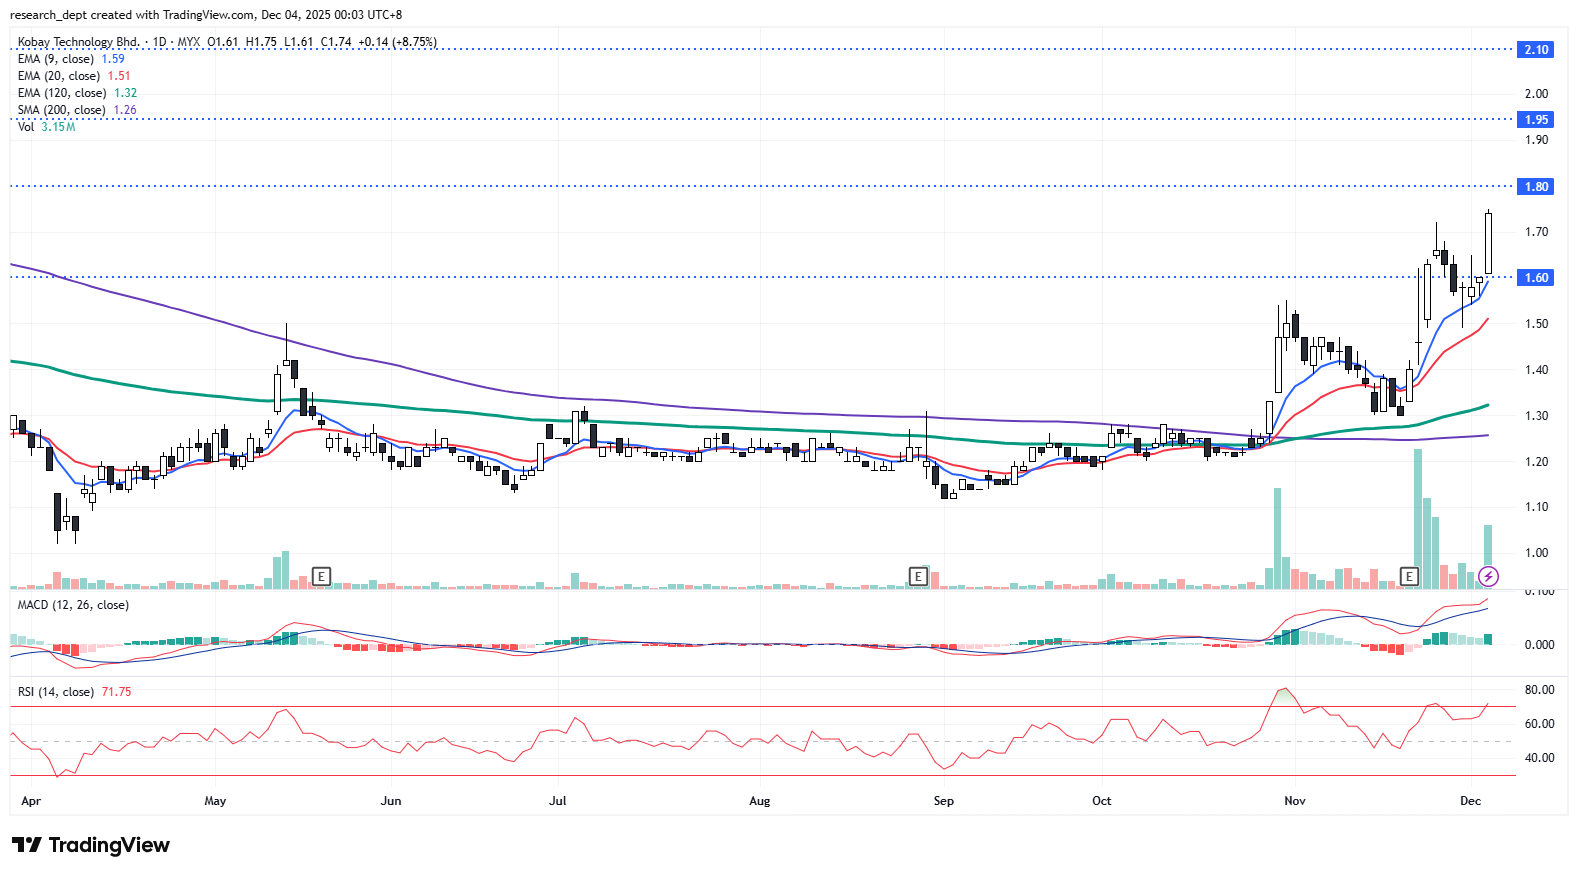Click the Kobay Technology Bhd. symbol title
The image size is (1578, 875).
(x=79, y=42)
